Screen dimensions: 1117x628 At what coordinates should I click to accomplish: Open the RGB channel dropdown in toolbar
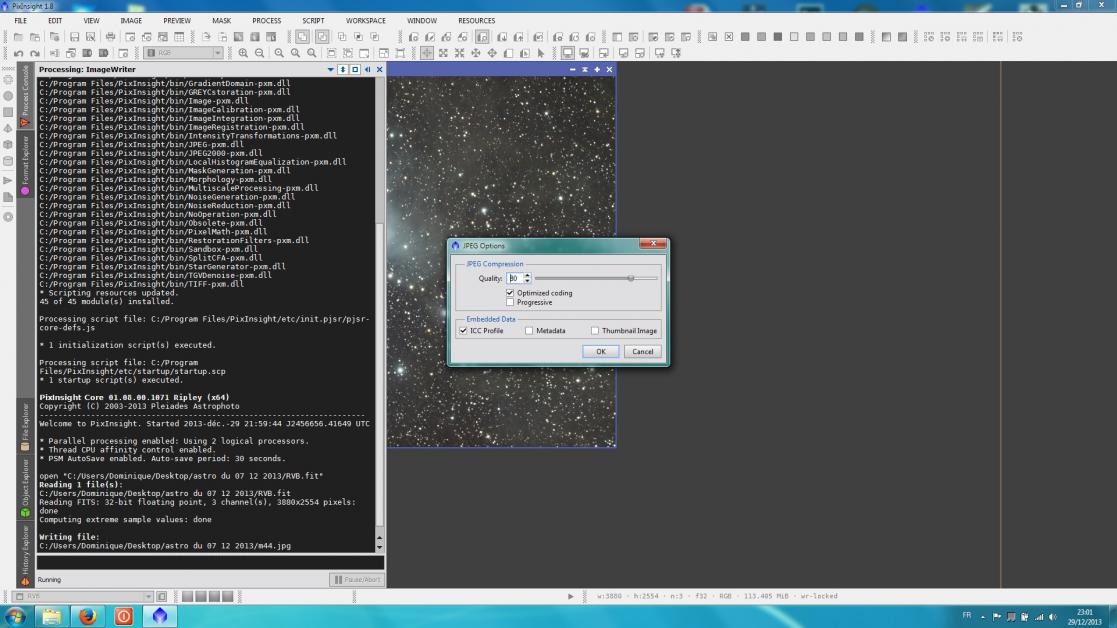tap(184, 53)
